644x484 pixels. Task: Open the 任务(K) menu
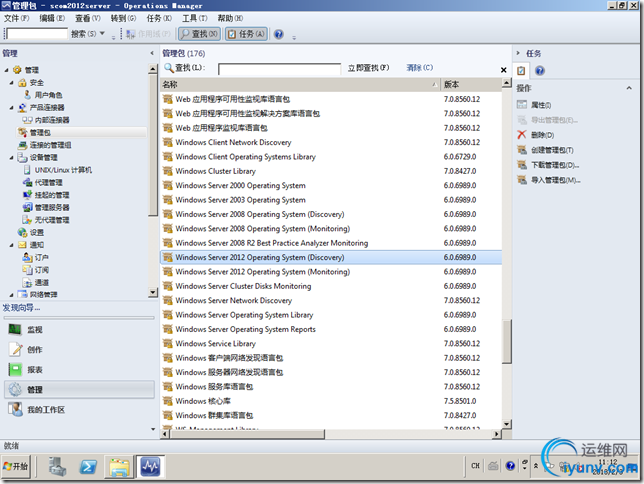point(159,18)
